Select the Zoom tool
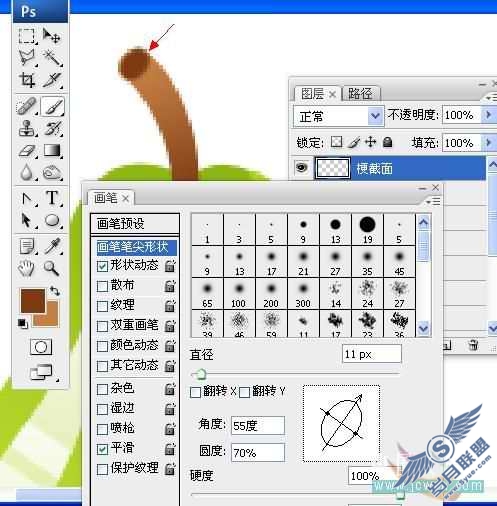Screen dimensions: 497x506 pos(52,269)
